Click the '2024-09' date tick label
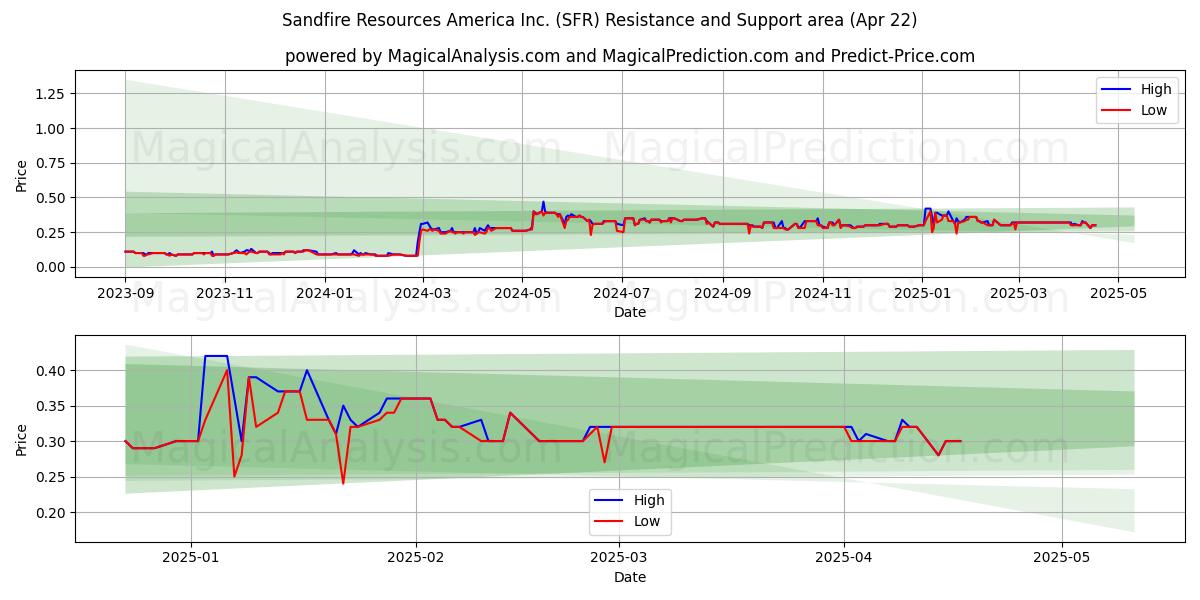 tap(723, 294)
